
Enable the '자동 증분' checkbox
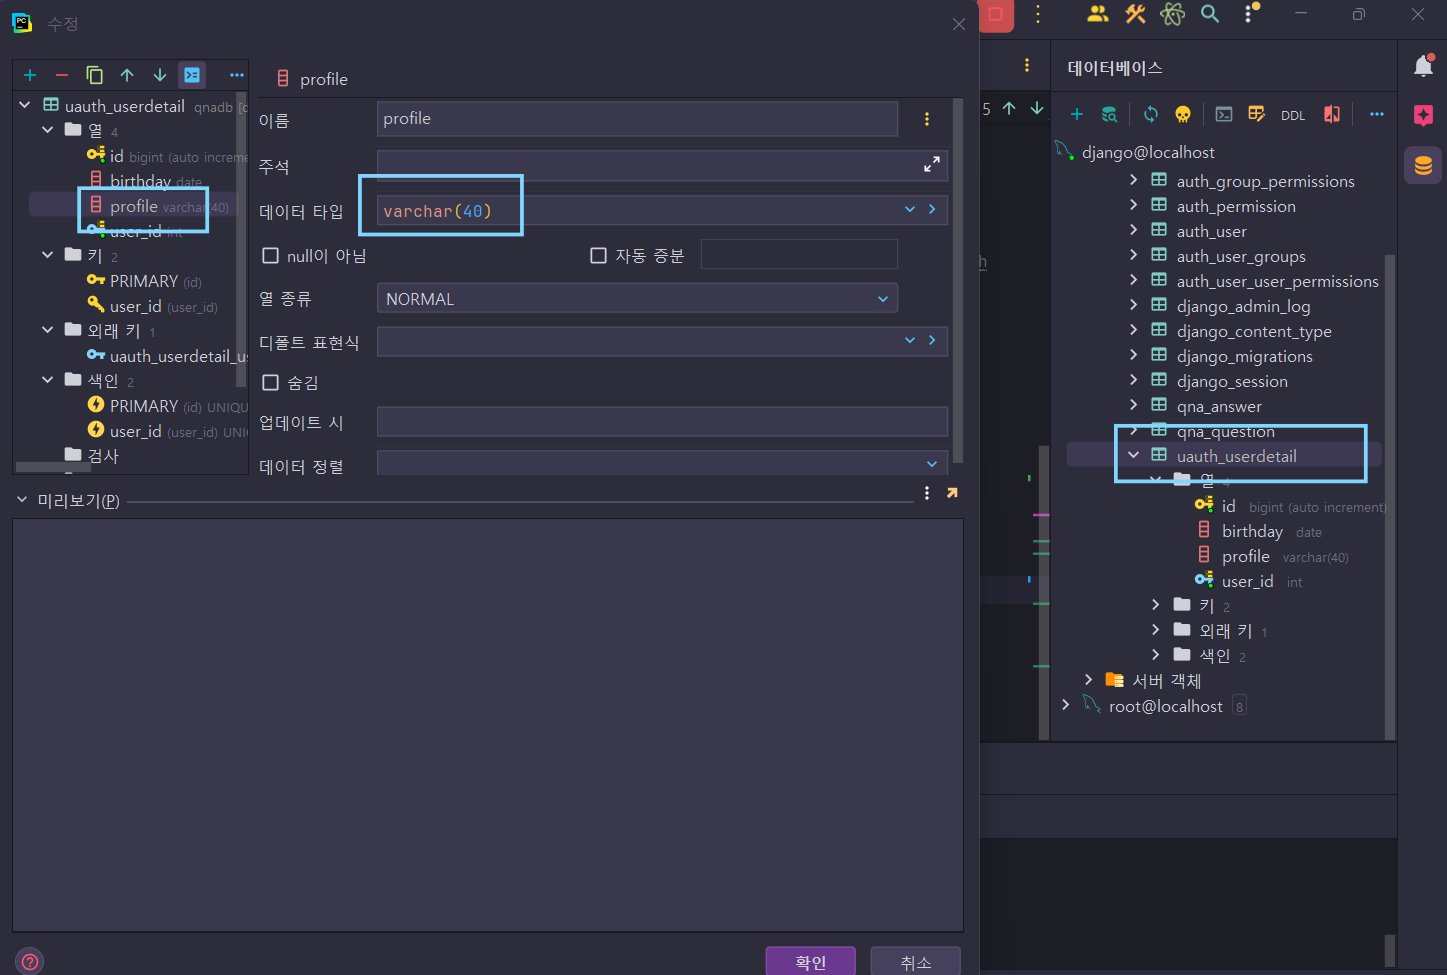[598, 256]
